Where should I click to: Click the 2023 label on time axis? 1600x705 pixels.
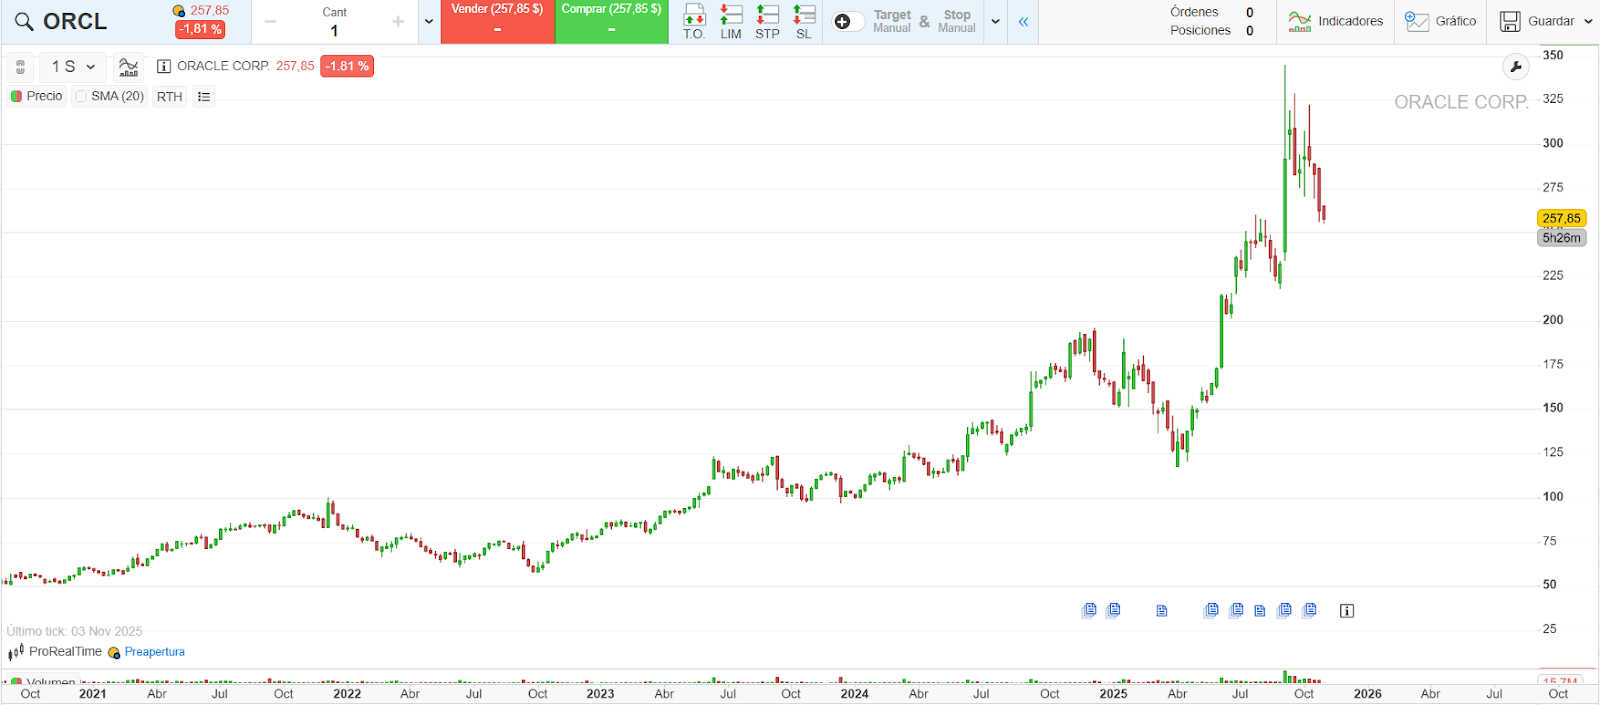(600, 694)
